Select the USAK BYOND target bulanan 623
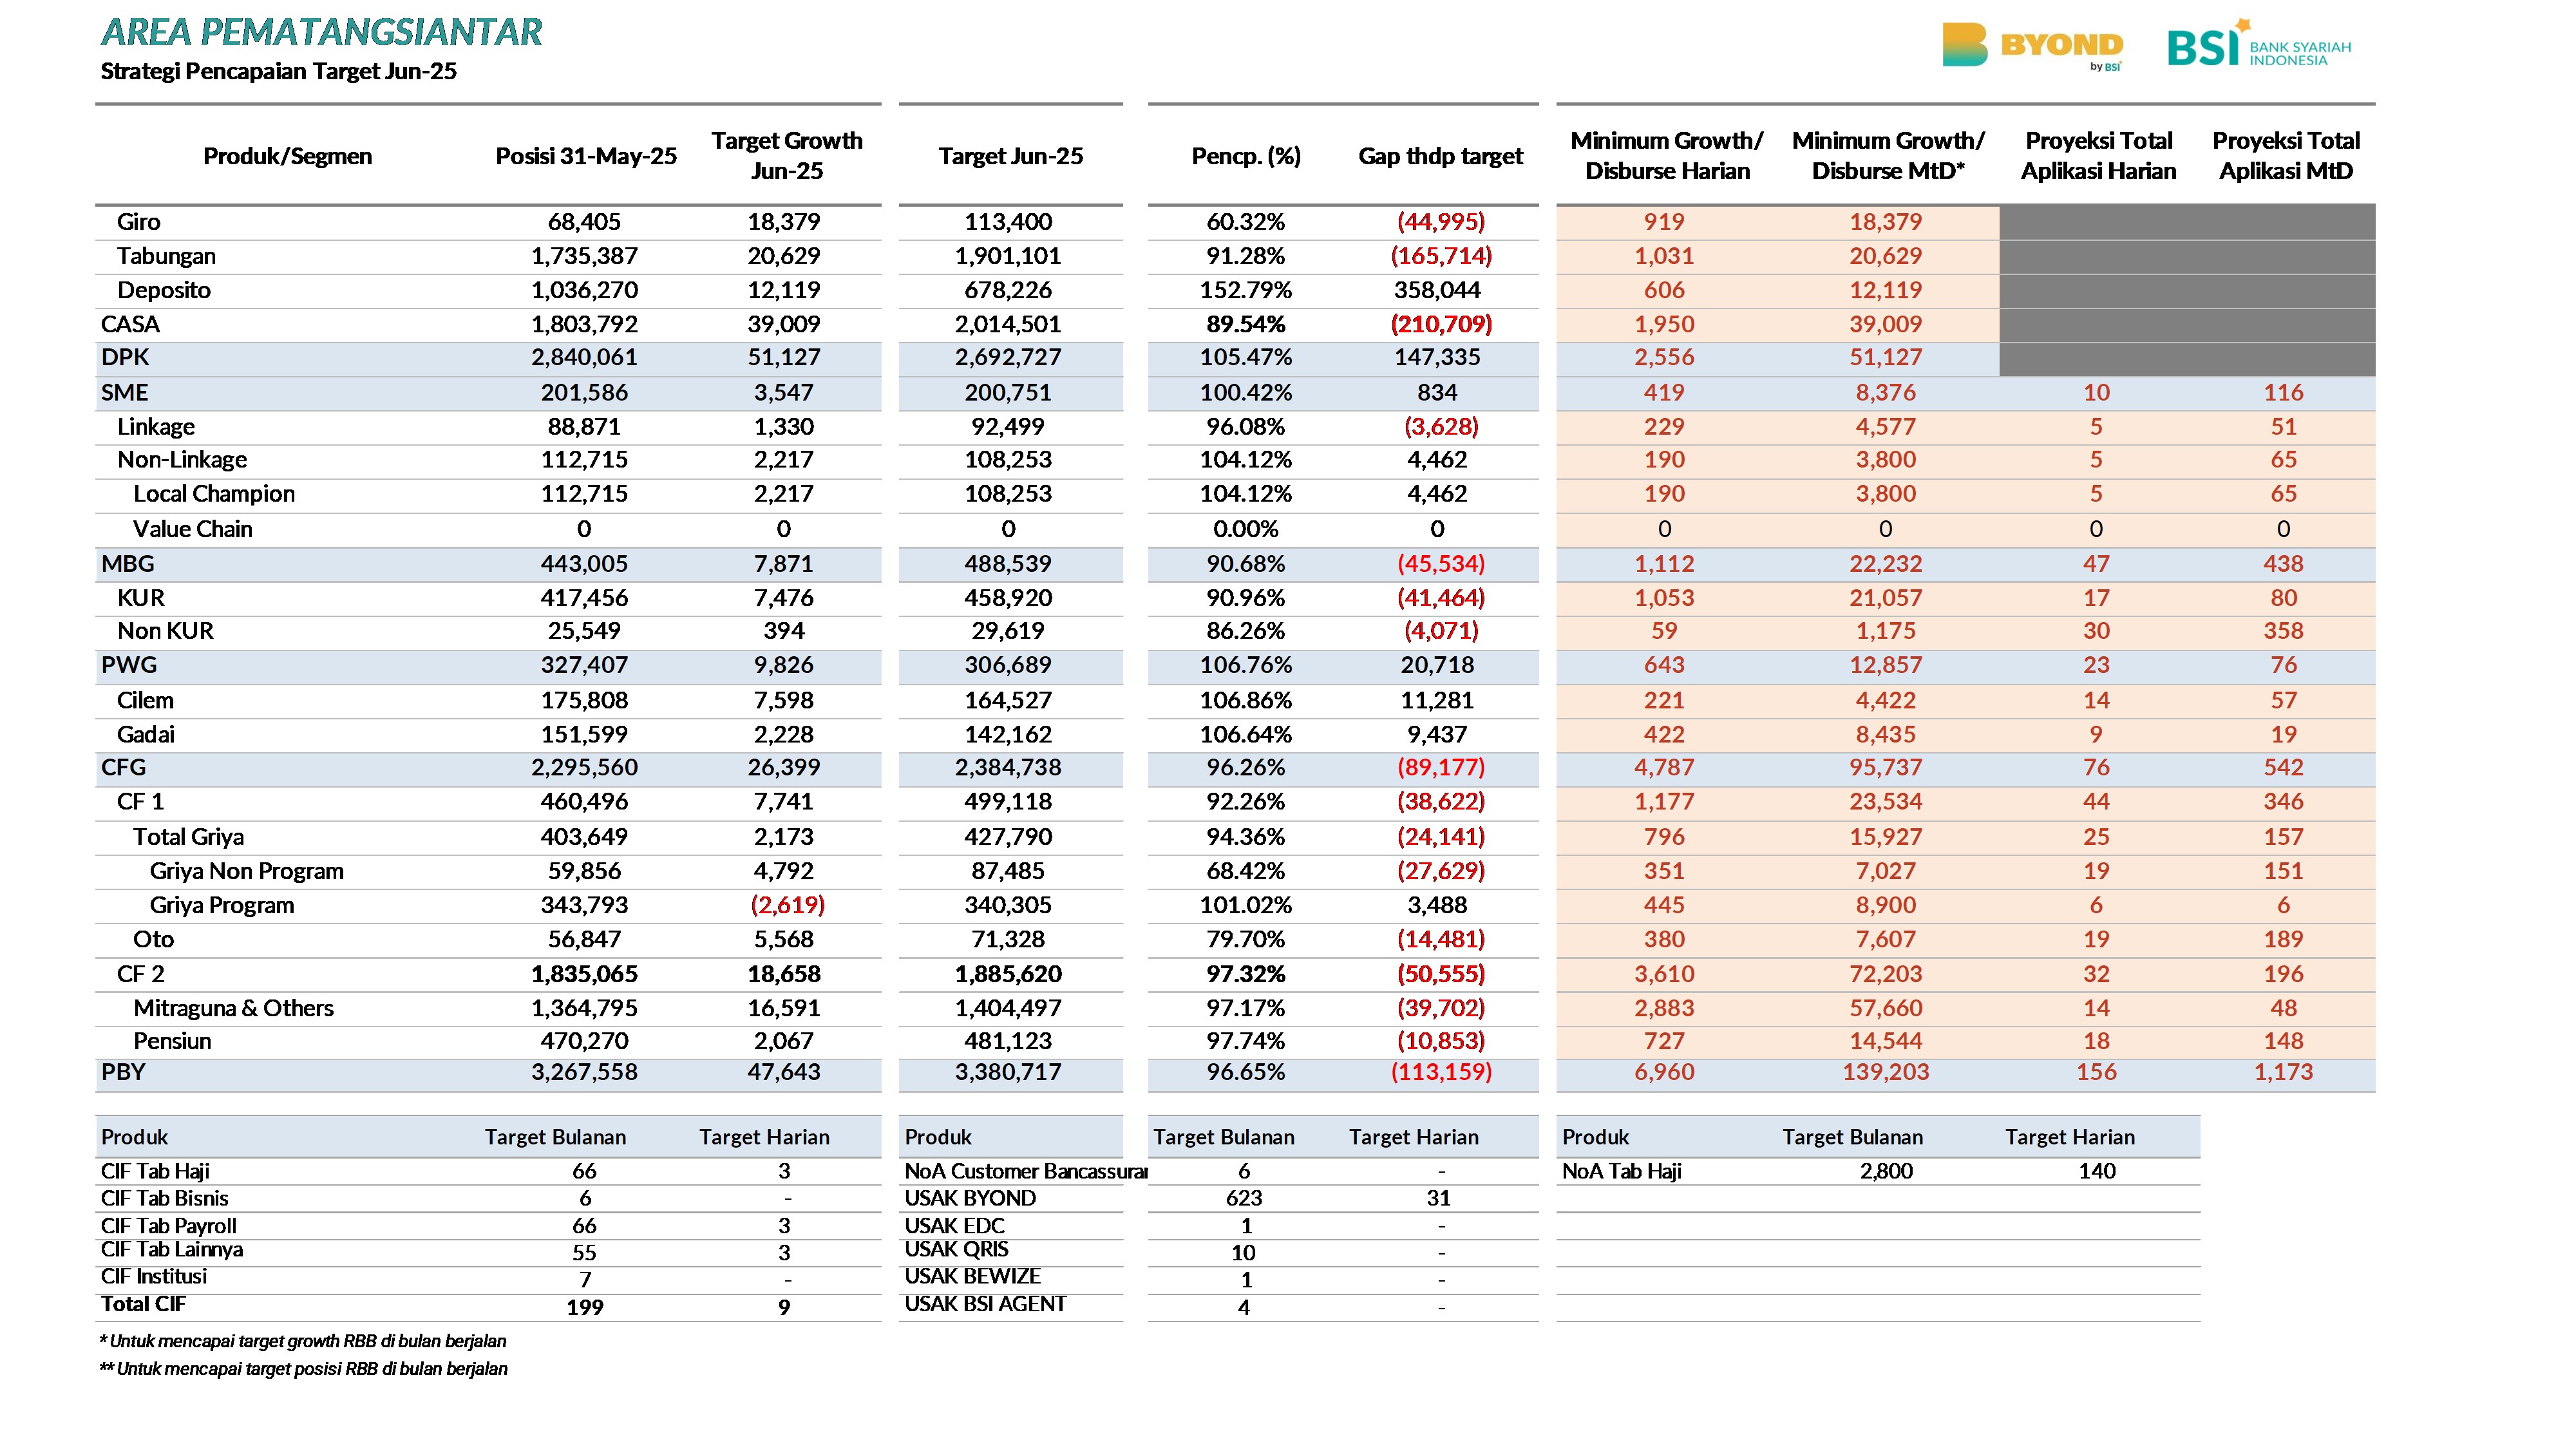The height and width of the screenshot is (1449, 2576). tap(1244, 1198)
